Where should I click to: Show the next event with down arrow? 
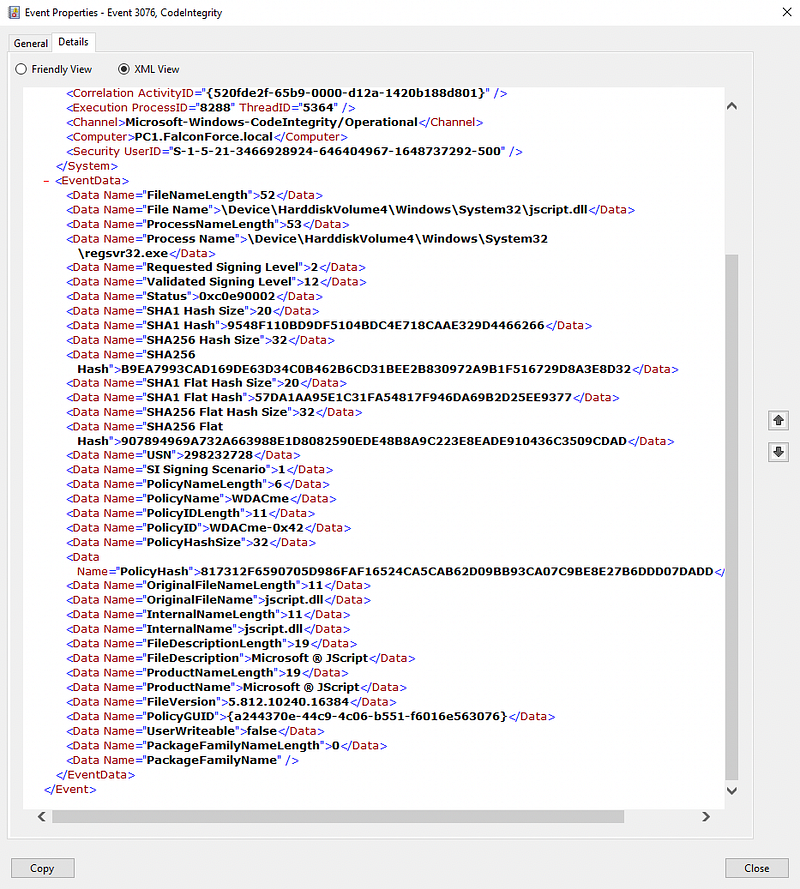[x=778, y=452]
